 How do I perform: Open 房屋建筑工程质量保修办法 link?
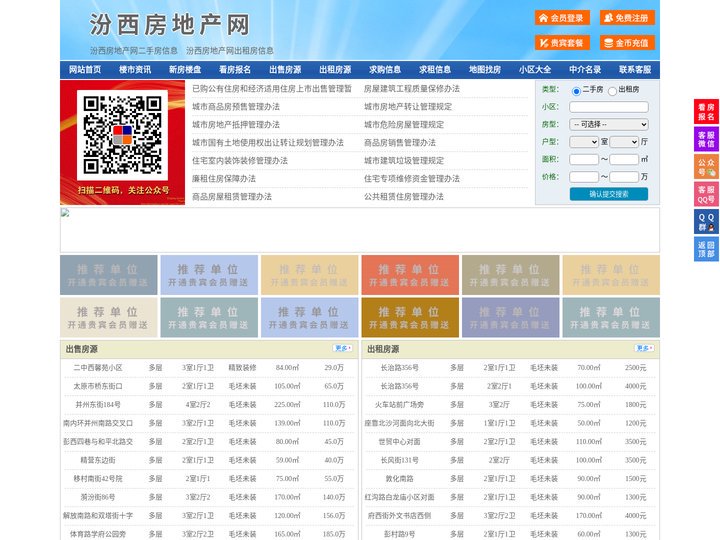coord(412,89)
